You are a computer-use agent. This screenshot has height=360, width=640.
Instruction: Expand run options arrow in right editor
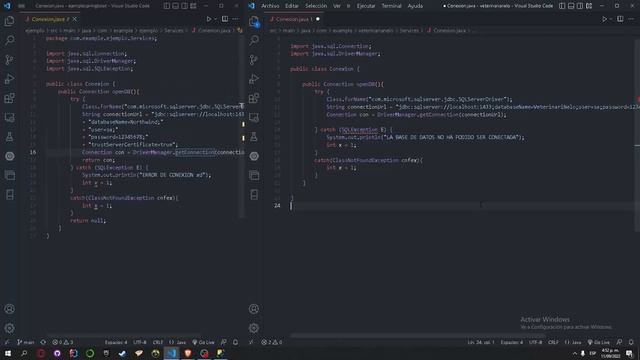point(611,19)
